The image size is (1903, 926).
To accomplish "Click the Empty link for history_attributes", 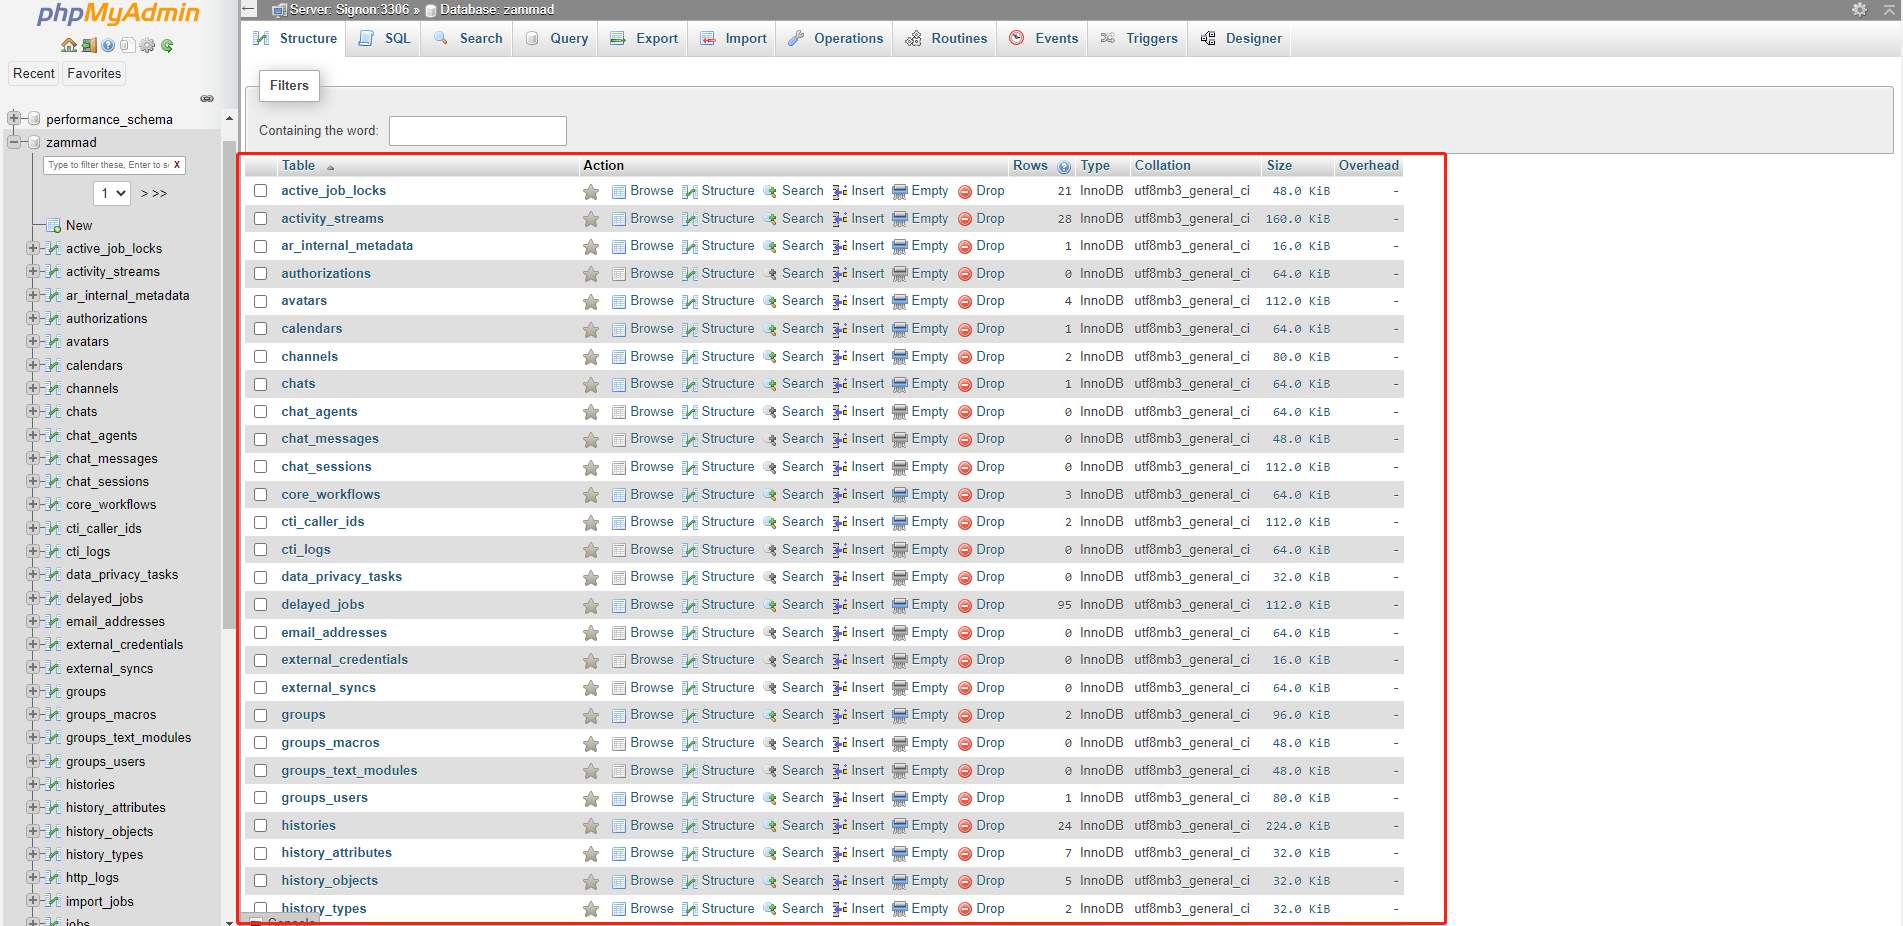I will [930, 853].
